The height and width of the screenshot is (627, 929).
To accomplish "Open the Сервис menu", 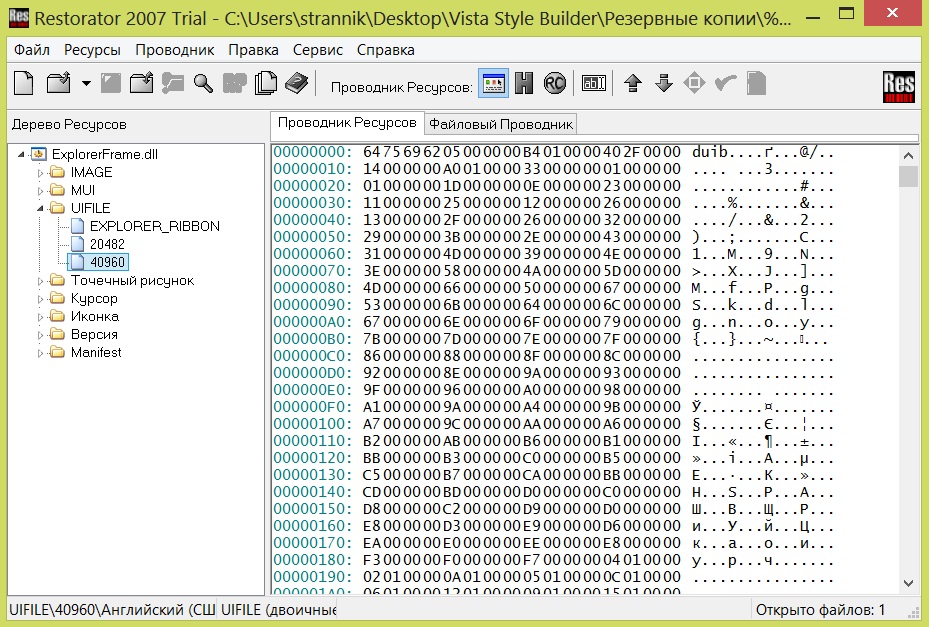I will (x=318, y=49).
